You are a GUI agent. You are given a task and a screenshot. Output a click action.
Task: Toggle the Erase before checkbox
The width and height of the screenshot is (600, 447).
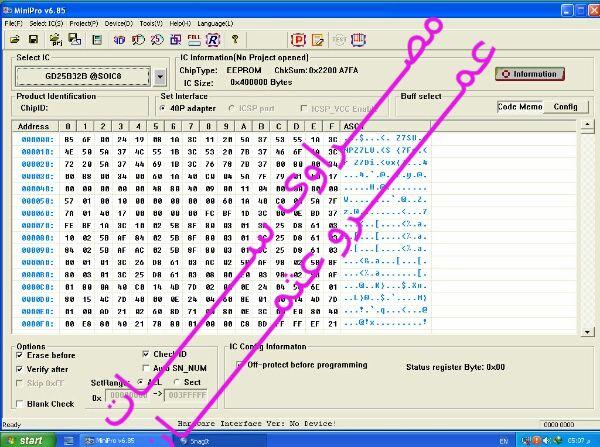coord(21,355)
